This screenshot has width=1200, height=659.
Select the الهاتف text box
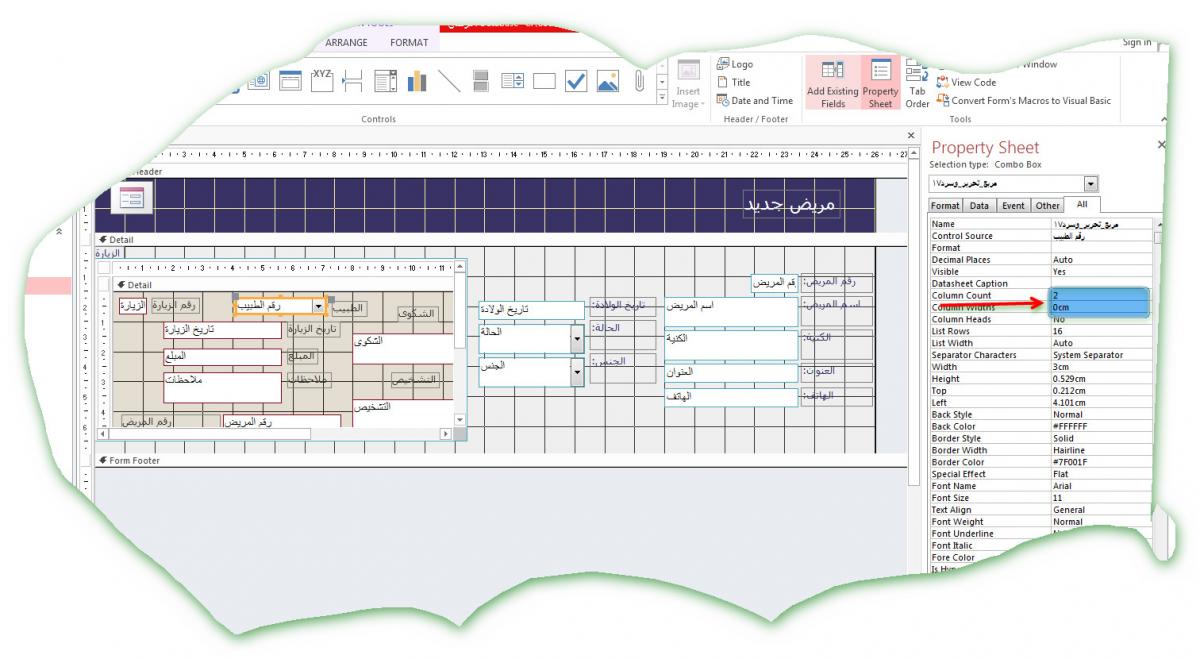731,398
